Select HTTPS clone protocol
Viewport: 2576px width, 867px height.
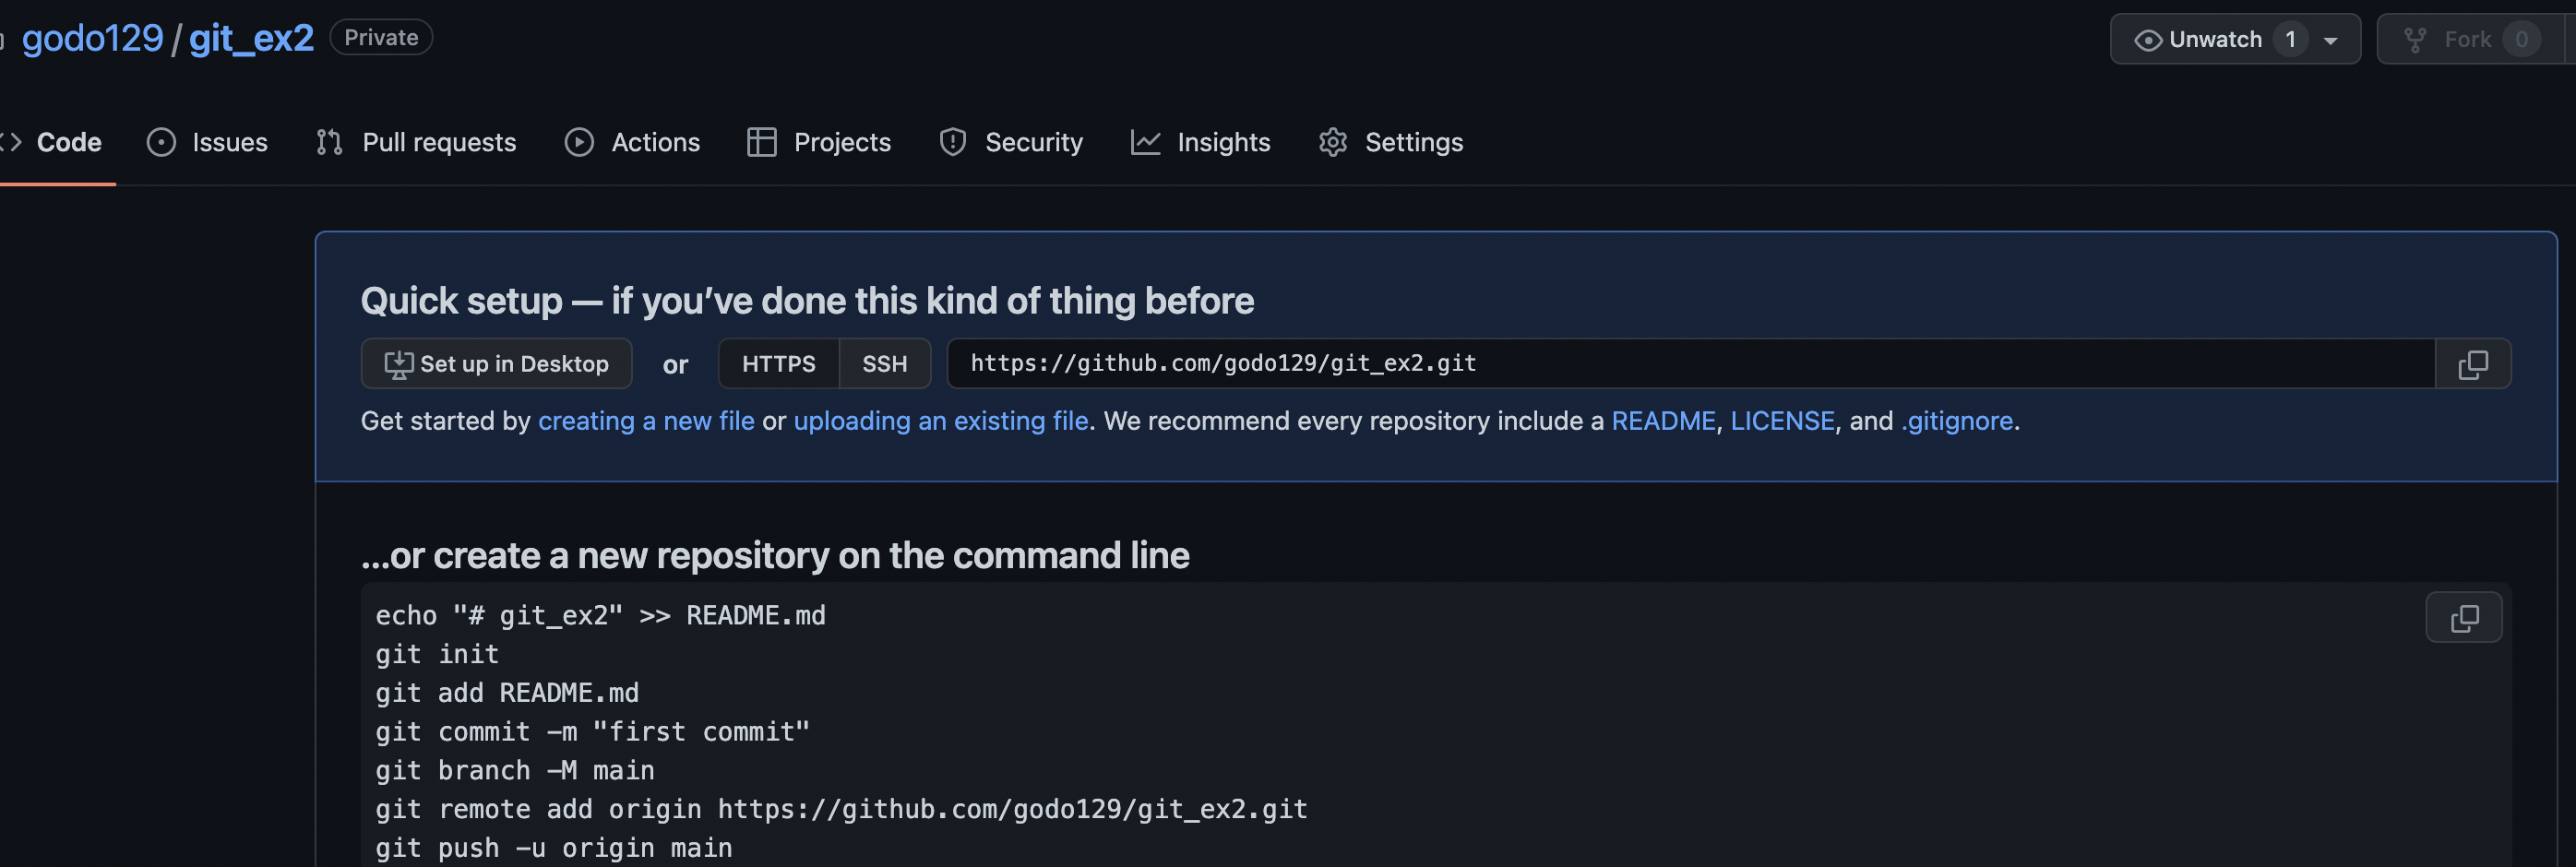point(778,363)
